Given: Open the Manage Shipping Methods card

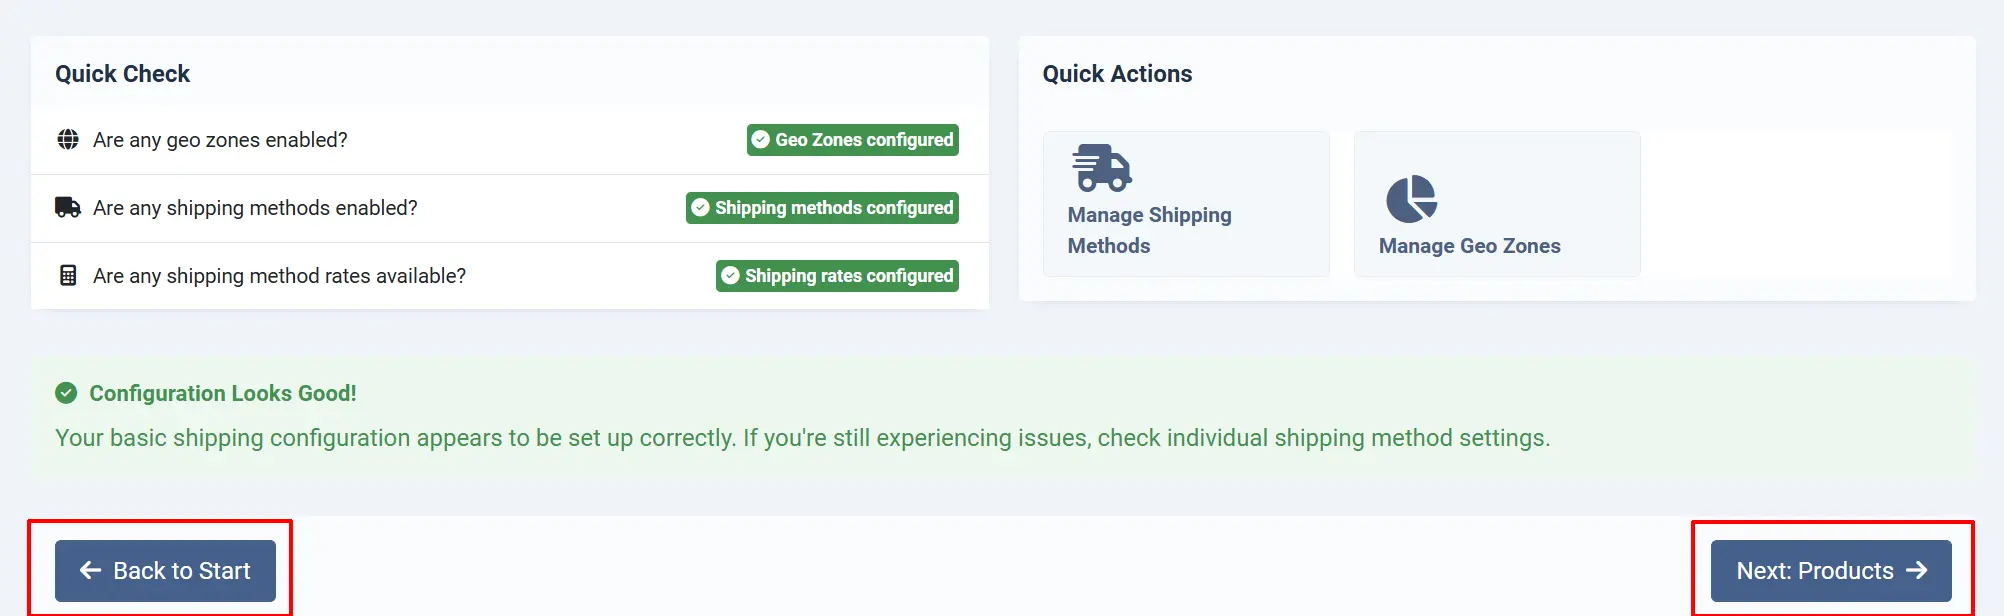Looking at the screenshot, I should 1186,204.
